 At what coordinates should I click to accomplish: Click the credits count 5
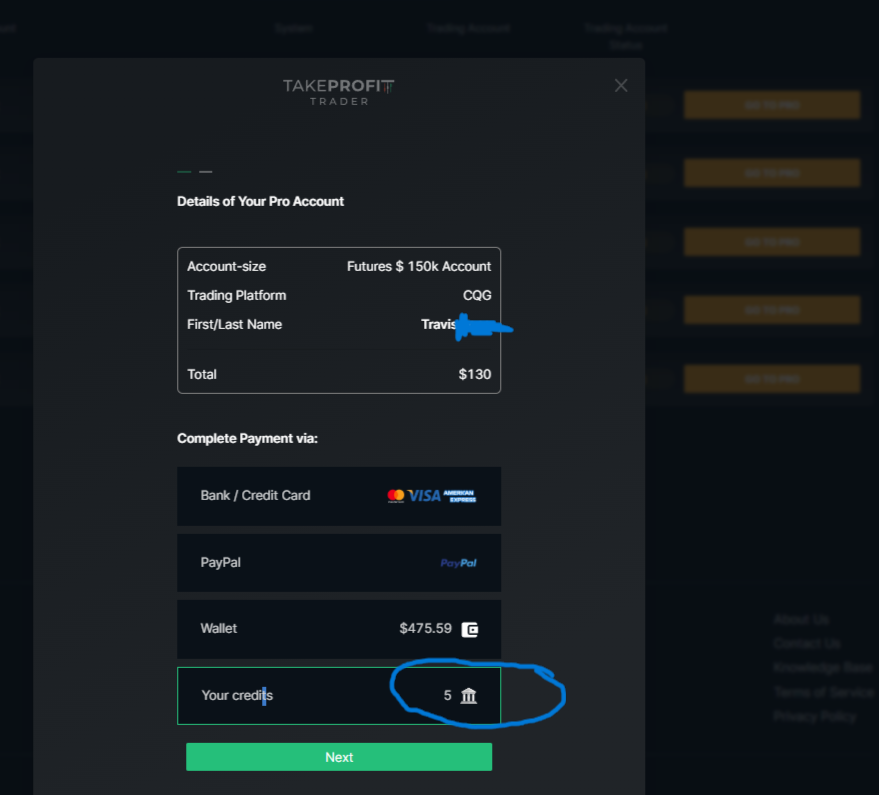[x=447, y=696]
